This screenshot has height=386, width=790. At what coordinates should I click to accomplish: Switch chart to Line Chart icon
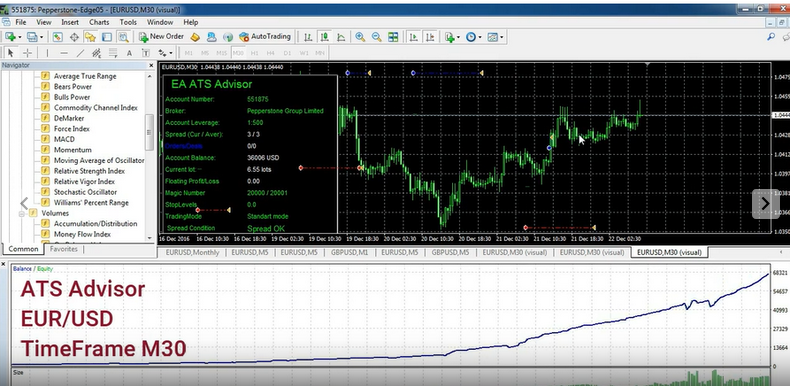tap(341, 37)
